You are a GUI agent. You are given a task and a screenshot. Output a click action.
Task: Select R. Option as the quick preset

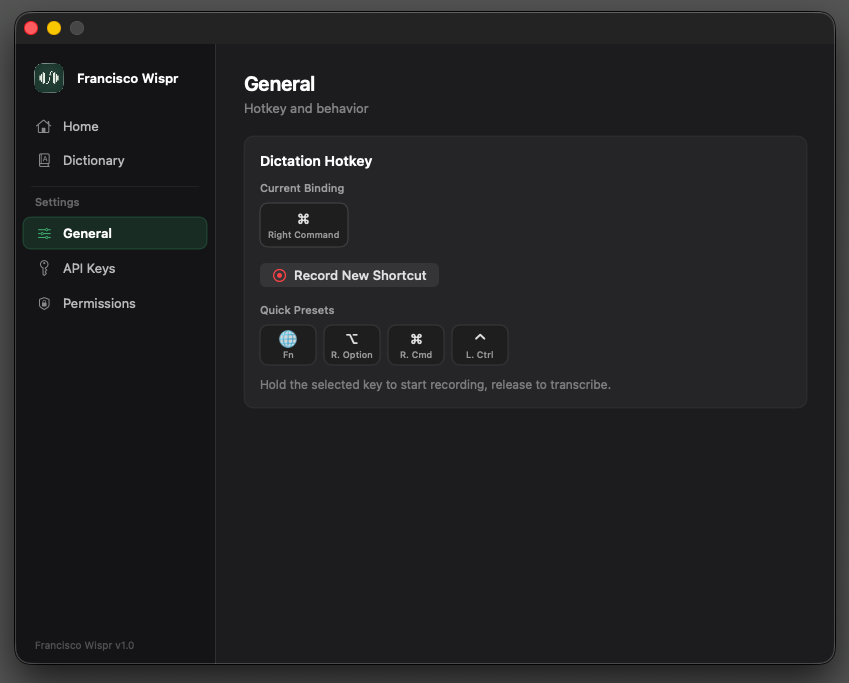coord(352,344)
